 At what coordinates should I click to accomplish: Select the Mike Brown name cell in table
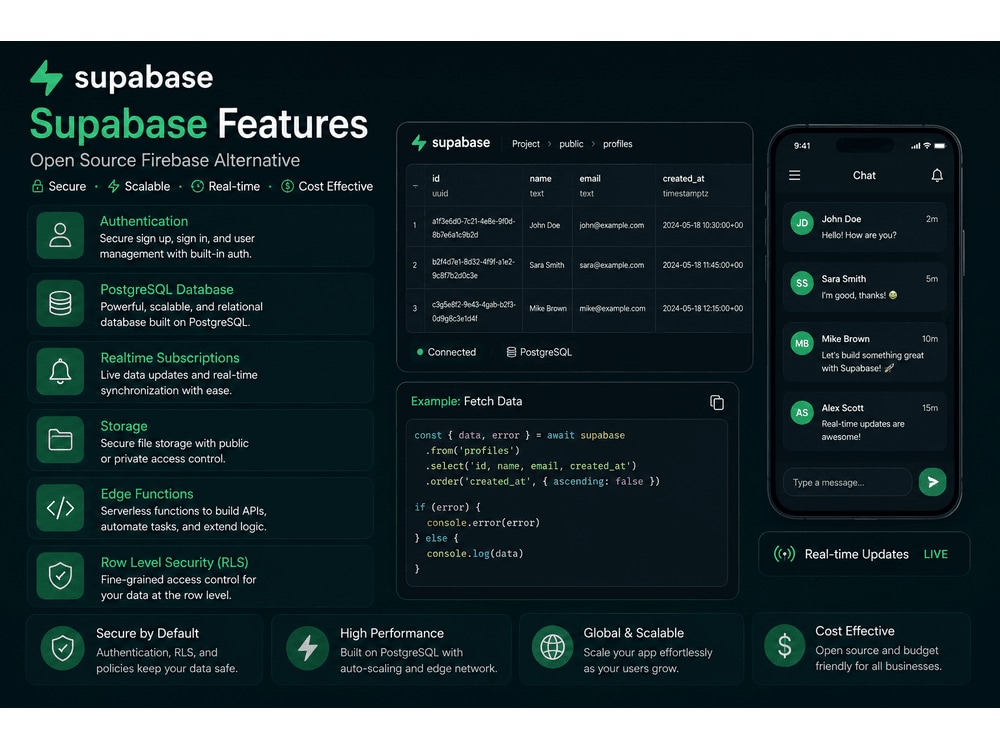[548, 308]
